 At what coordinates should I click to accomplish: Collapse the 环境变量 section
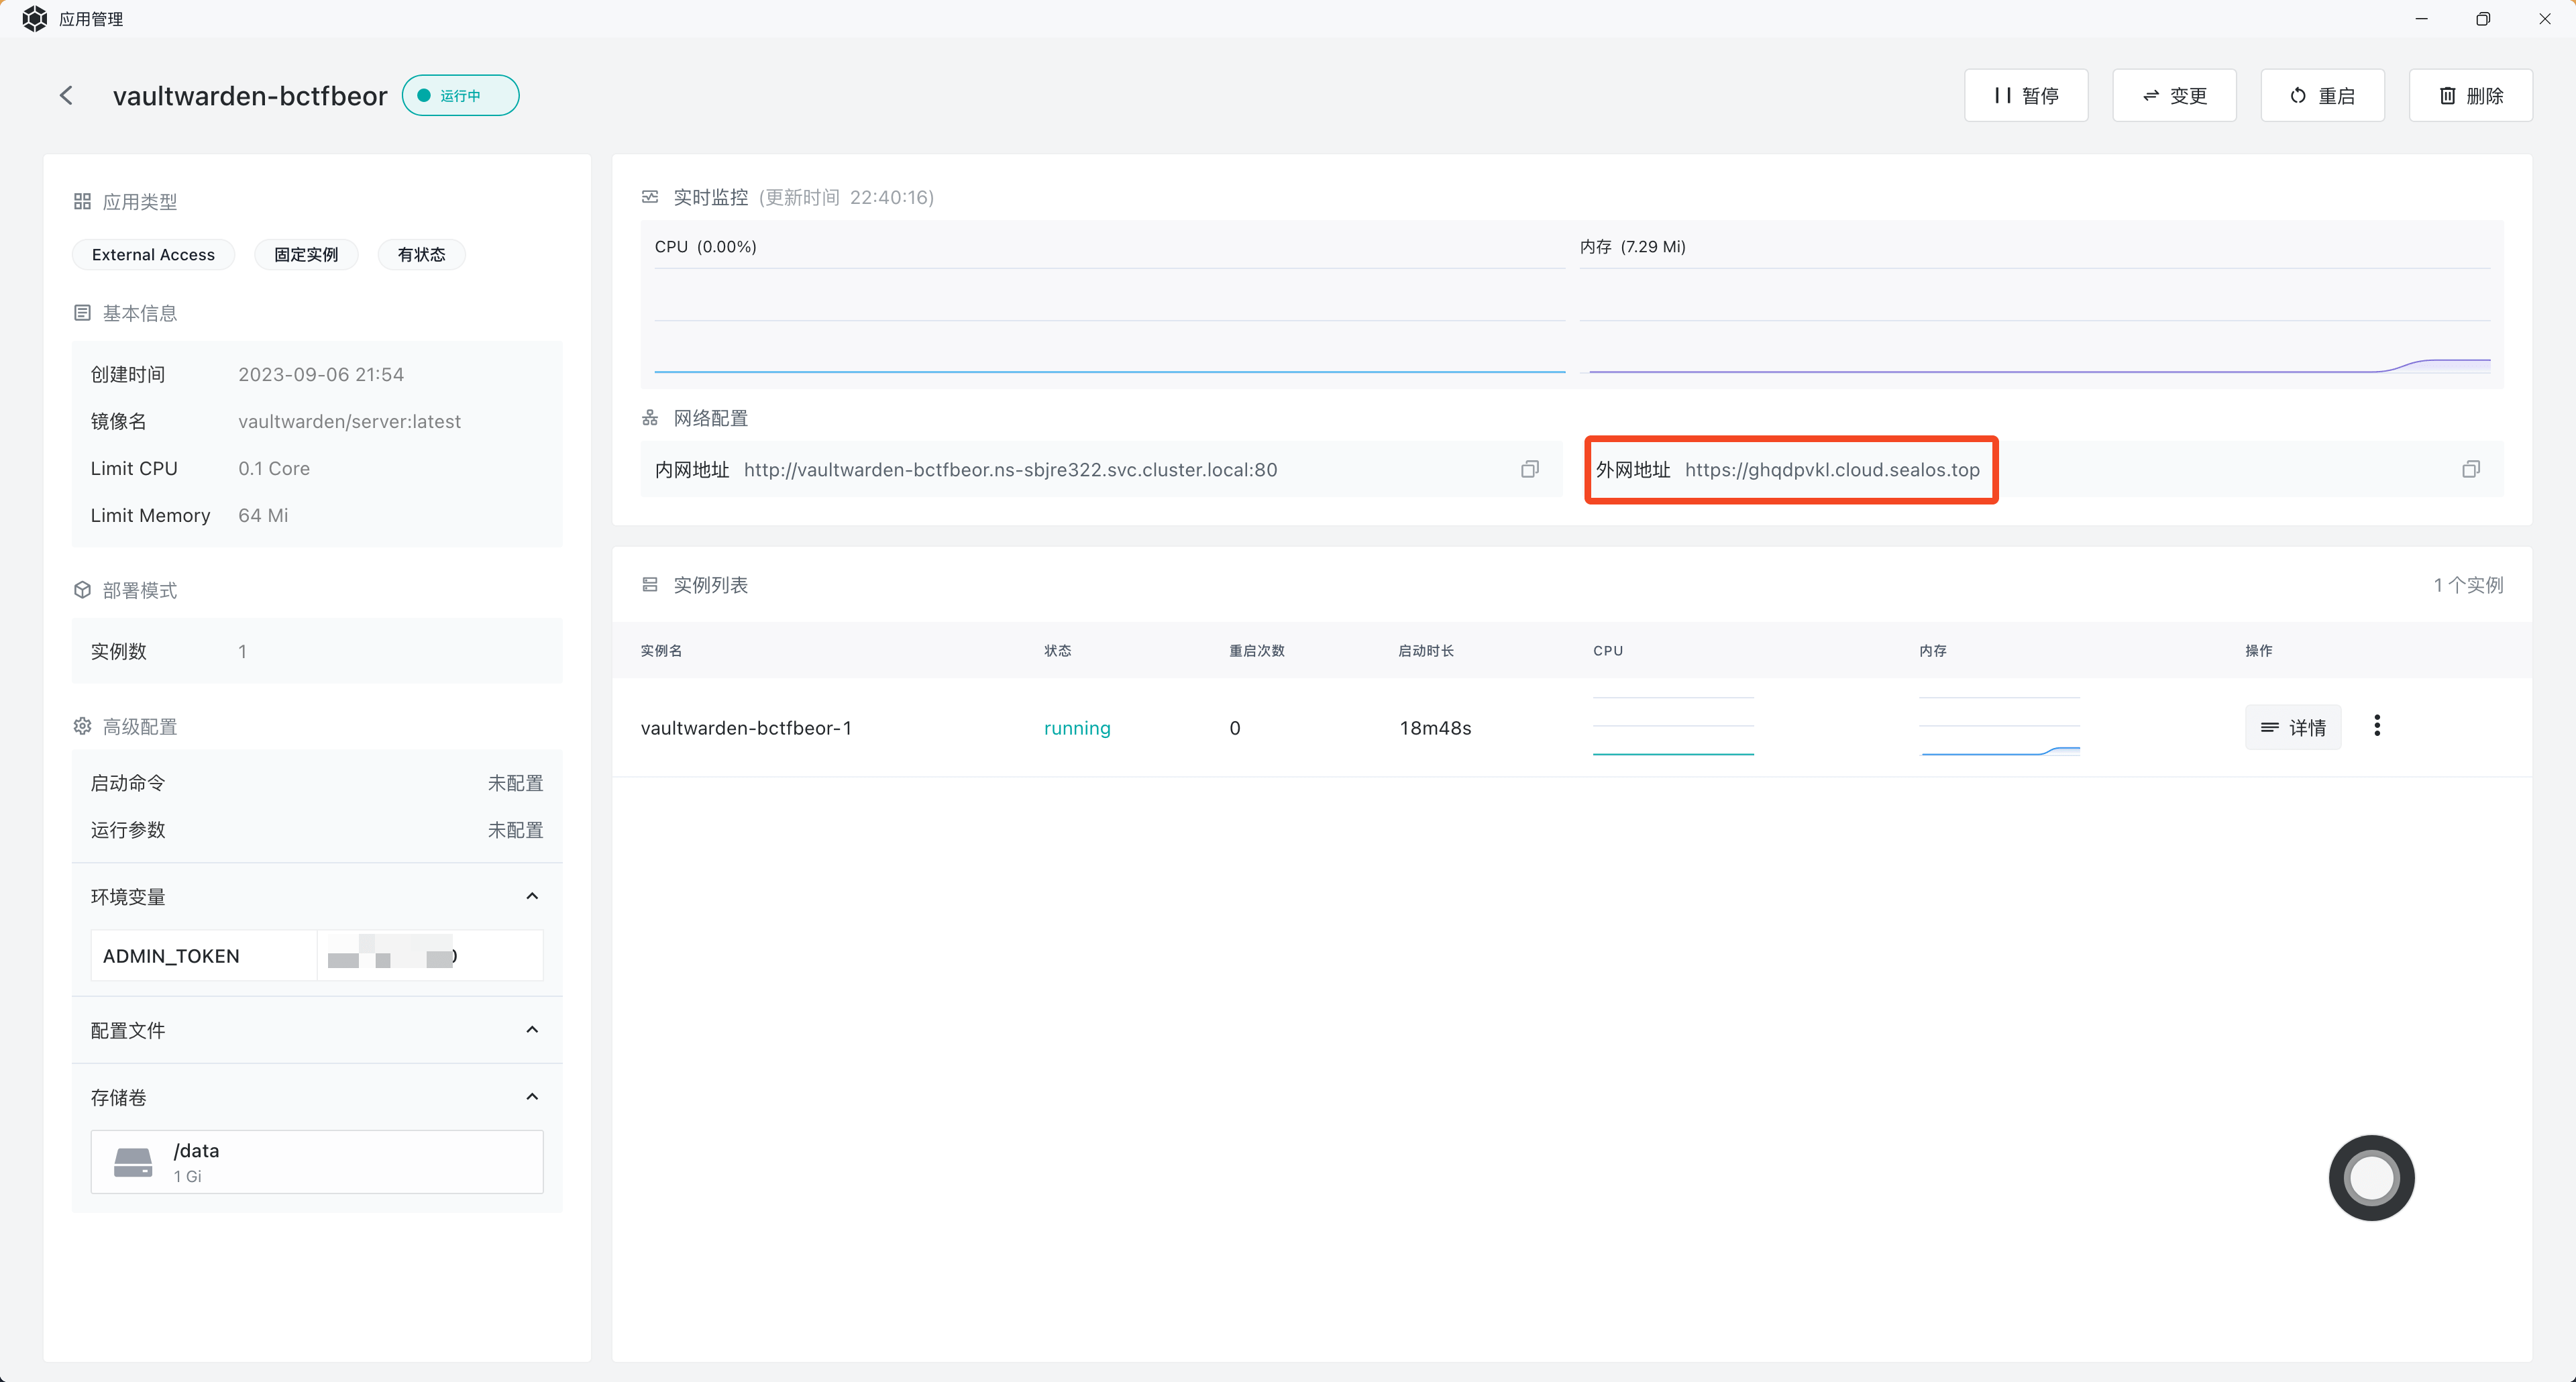(532, 896)
